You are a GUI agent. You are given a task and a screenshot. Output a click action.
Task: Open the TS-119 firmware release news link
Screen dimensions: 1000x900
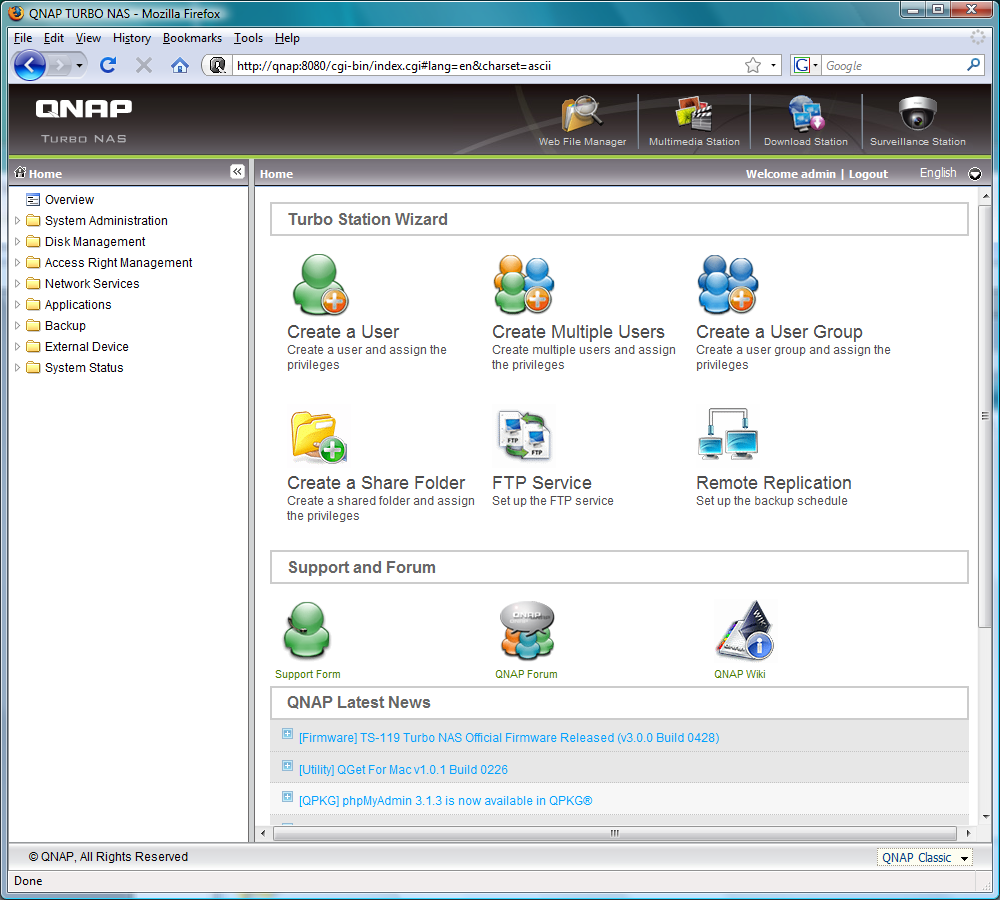509,737
